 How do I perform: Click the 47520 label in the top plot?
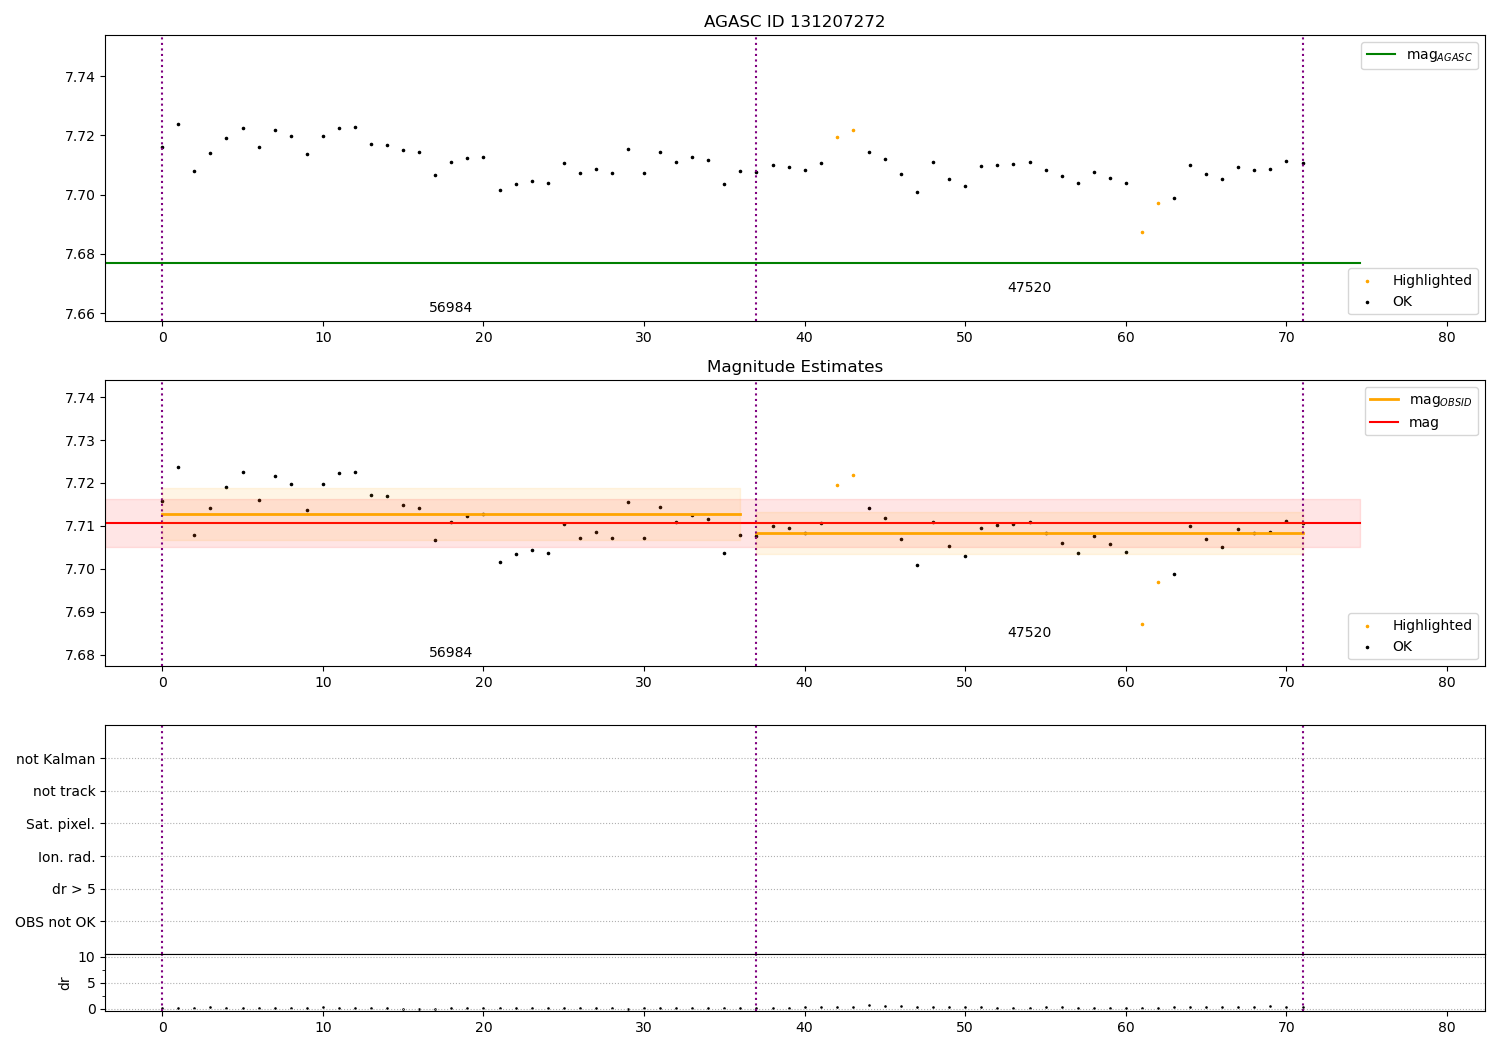point(1029,288)
